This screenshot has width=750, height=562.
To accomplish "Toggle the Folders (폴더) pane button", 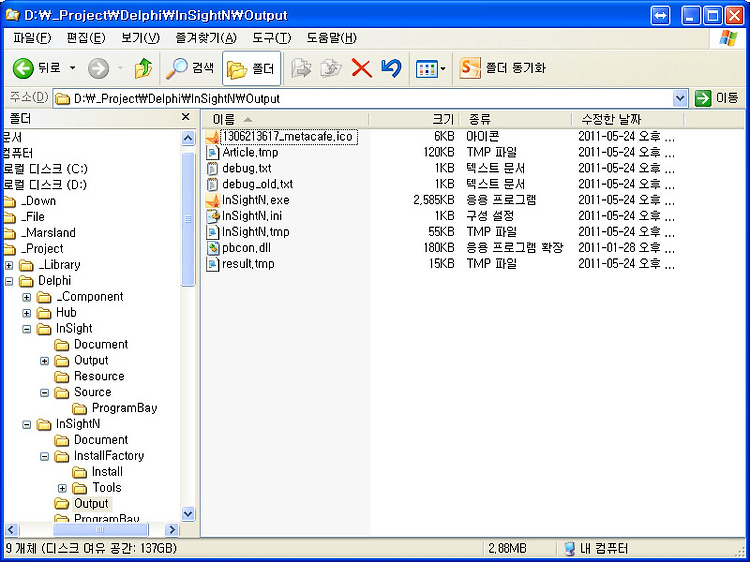I will tap(251, 68).
